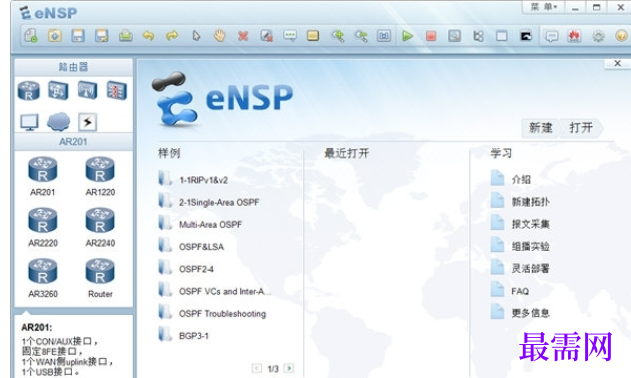Click the Print toolbar icon

(x=126, y=36)
